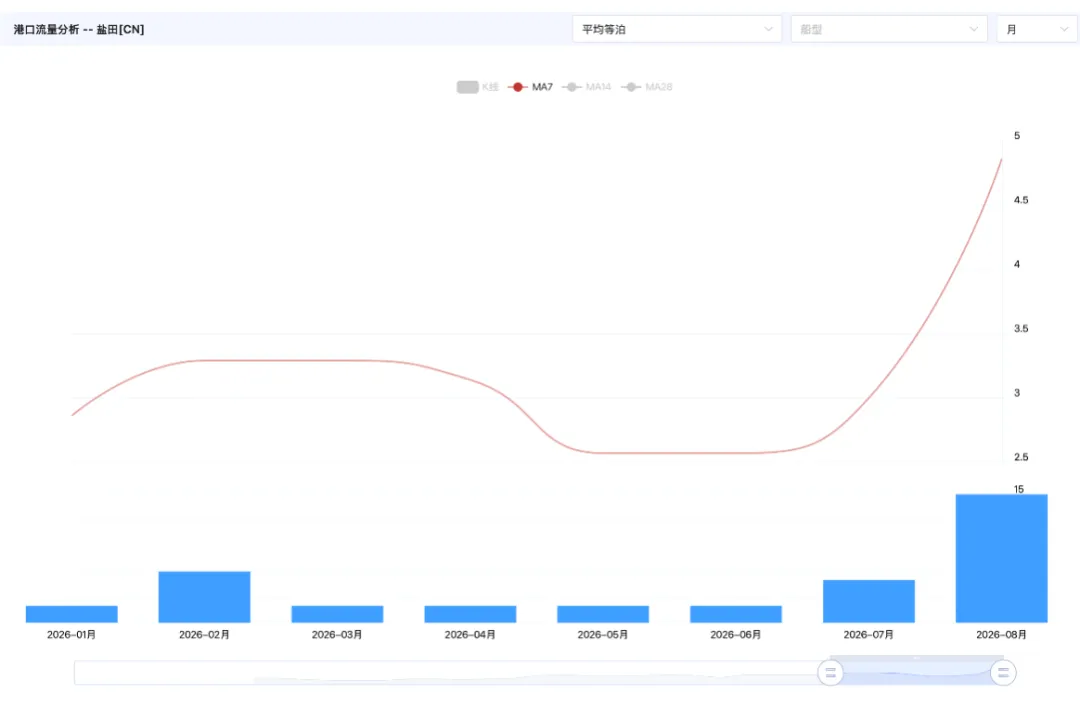
Task: Click the 2026-07月 volume bar
Action: (x=869, y=601)
